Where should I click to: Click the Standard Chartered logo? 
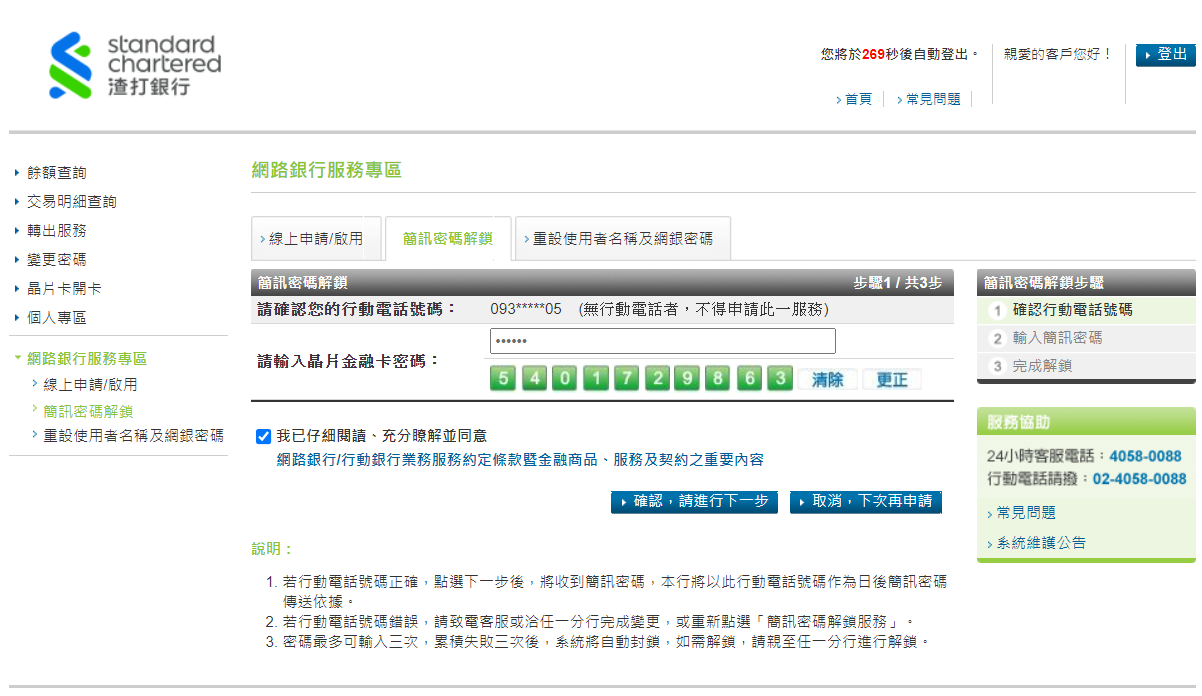[x=135, y=66]
